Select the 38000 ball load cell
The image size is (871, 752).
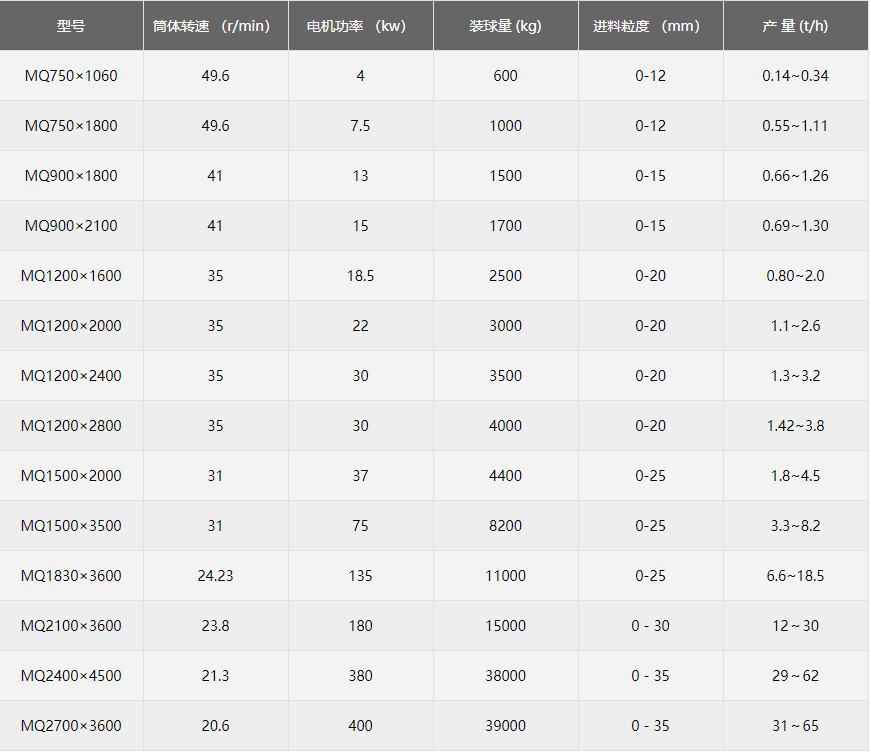coord(505,676)
